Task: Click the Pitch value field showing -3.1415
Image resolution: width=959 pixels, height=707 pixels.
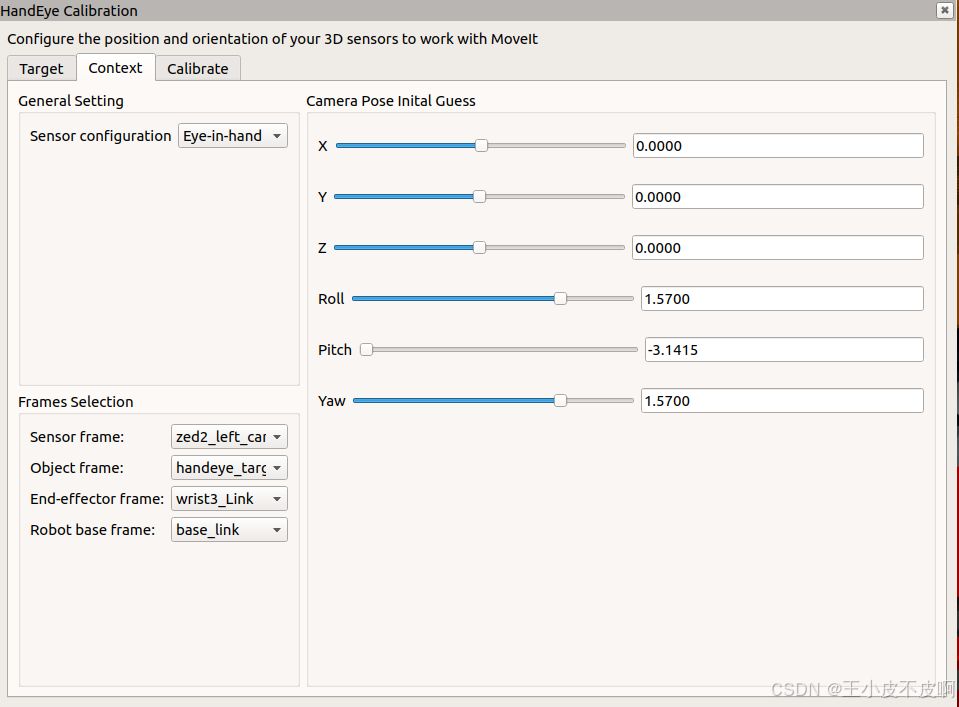Action: click(784, 349)
